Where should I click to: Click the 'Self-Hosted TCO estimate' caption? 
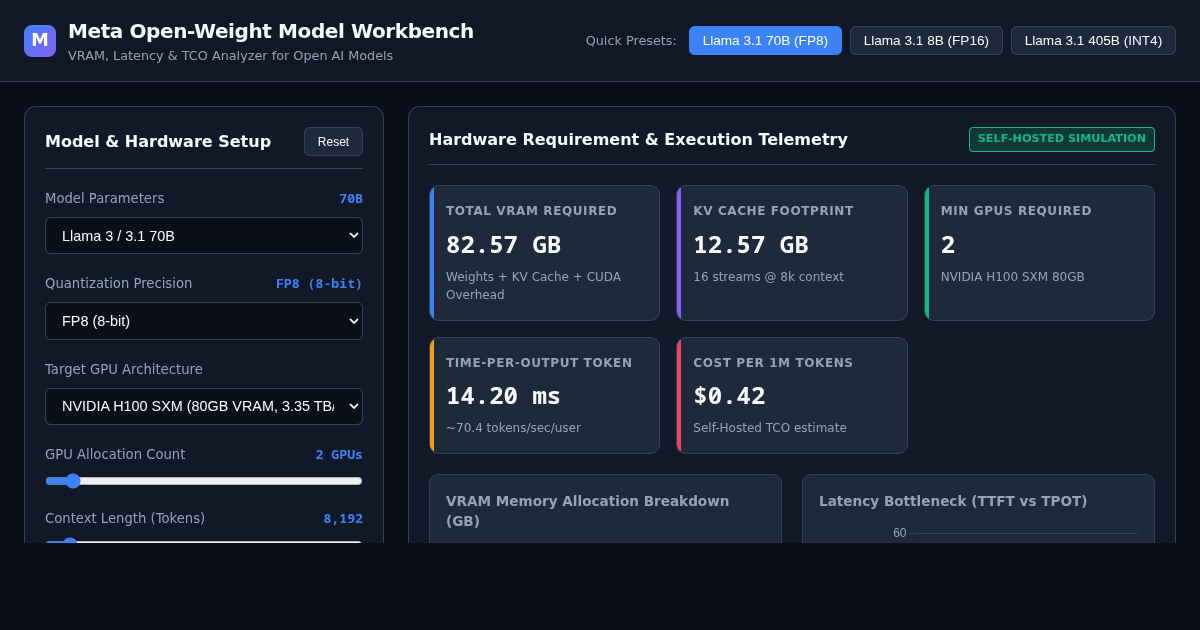(770, 428)
